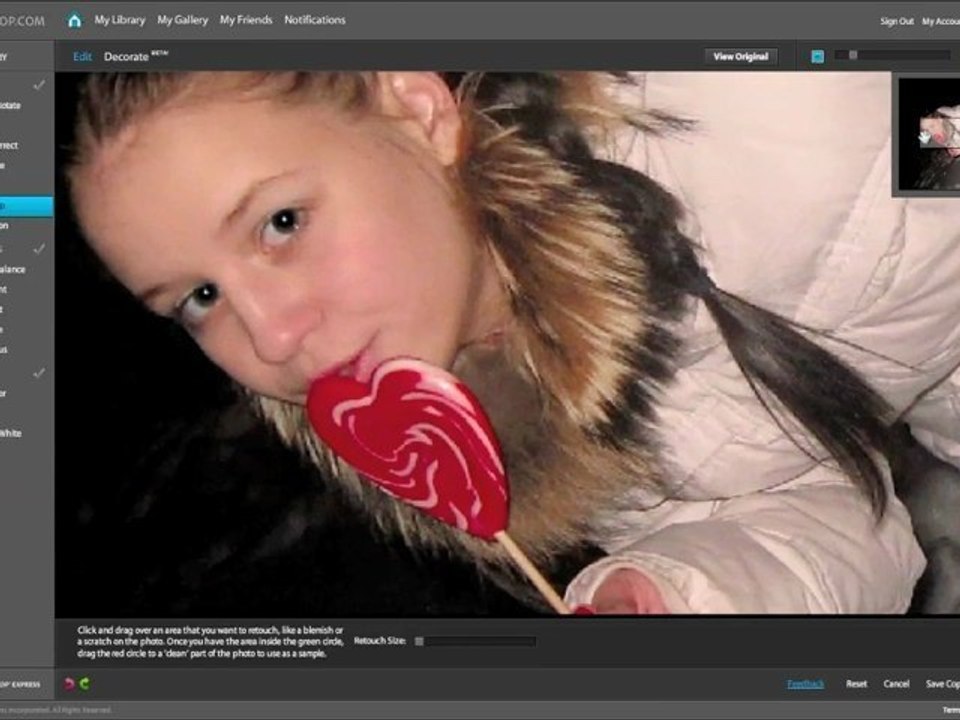Click the girl's photo in edit canvas

[x=508, y=343]
